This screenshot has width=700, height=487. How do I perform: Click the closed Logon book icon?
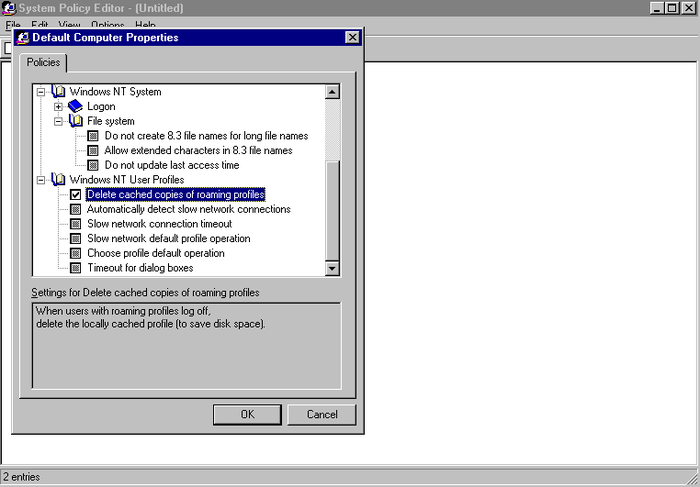75,107
